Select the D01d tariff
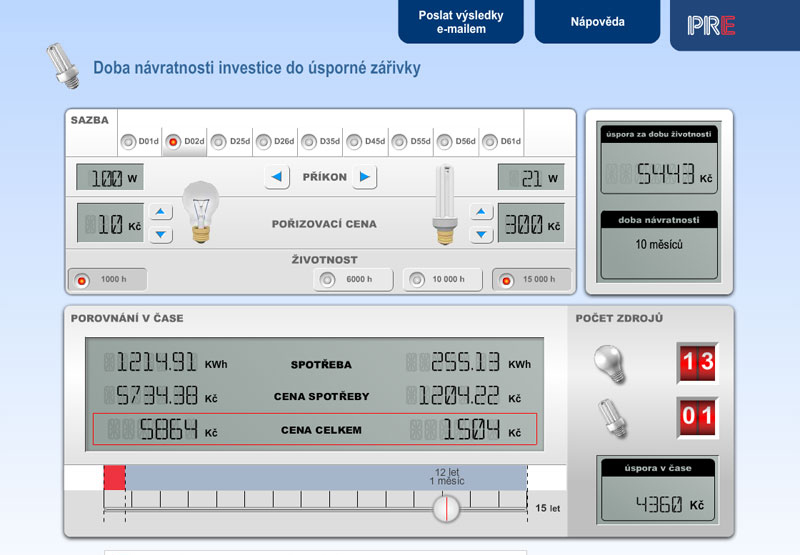 (140, 141)
